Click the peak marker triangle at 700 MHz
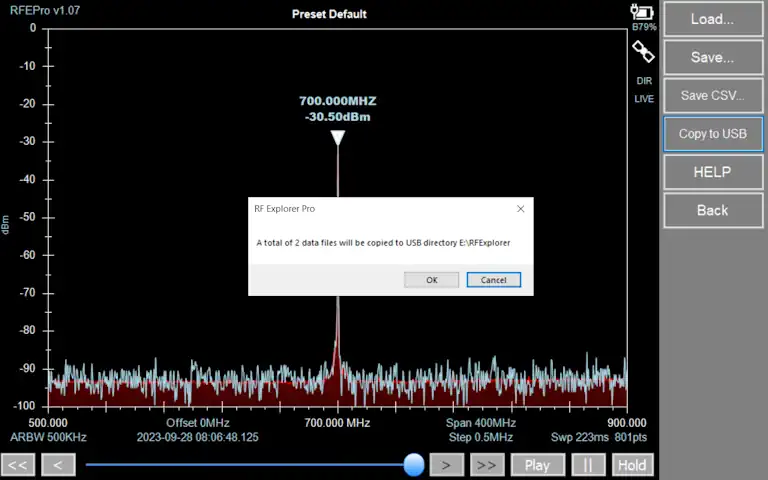768x480 pixels. point(338,138)
